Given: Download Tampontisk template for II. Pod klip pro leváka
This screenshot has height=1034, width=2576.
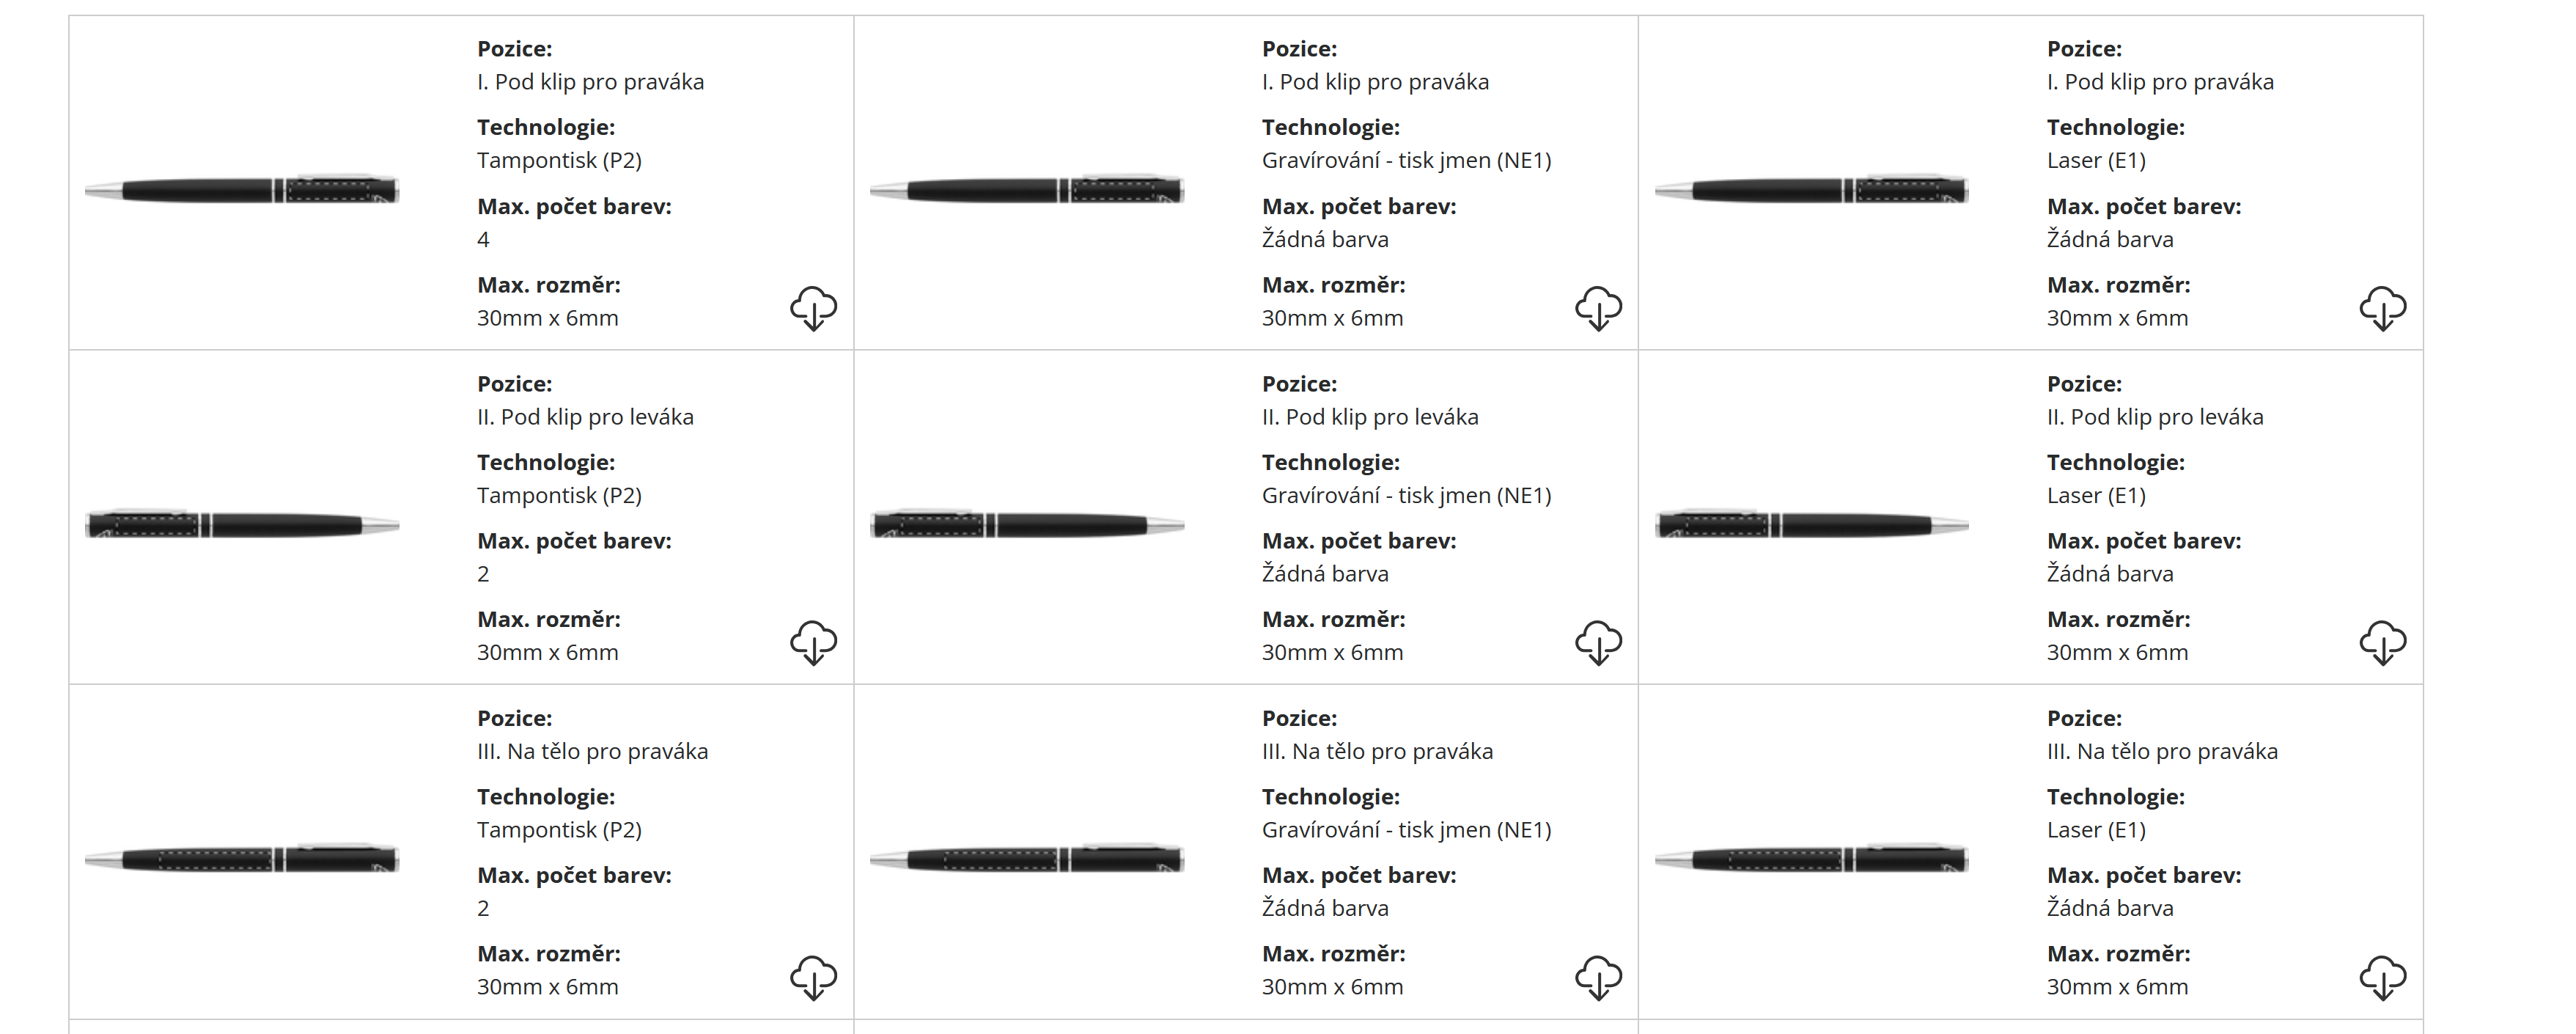Looking at the screenshot, I should click(x=813, y=642).
